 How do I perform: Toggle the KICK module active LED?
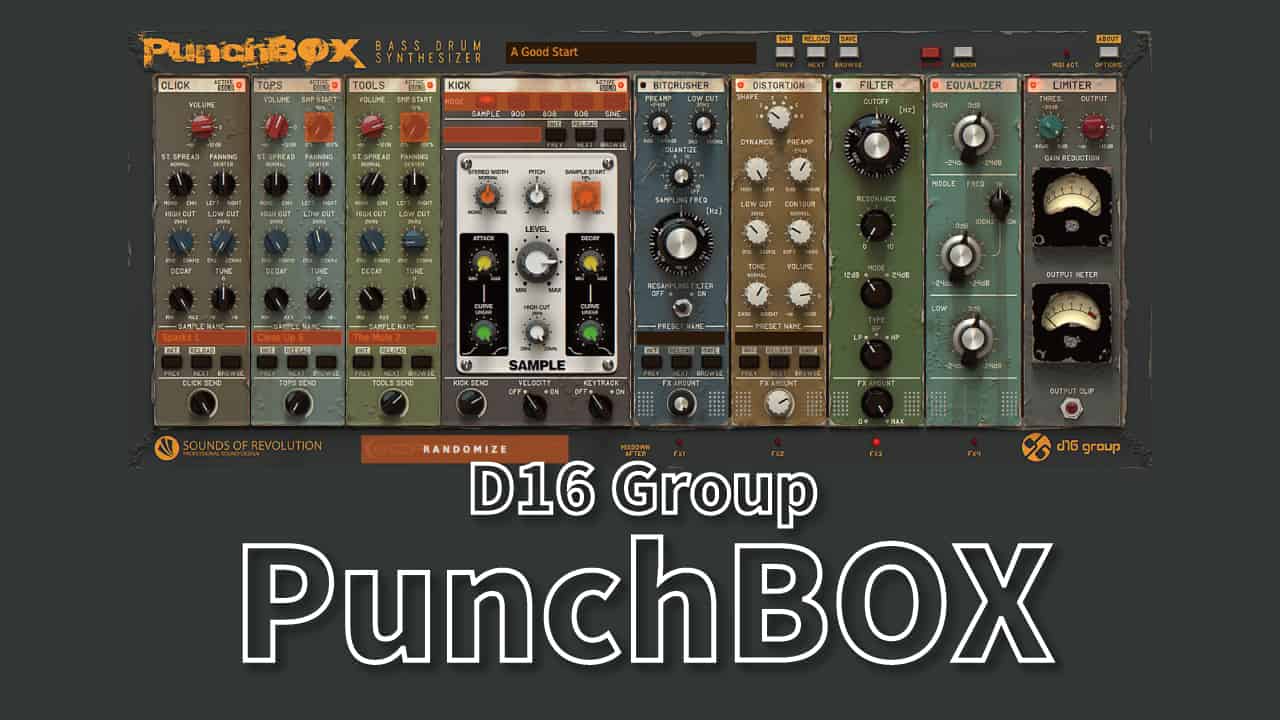pyautogui.click(x=623, y=86)
